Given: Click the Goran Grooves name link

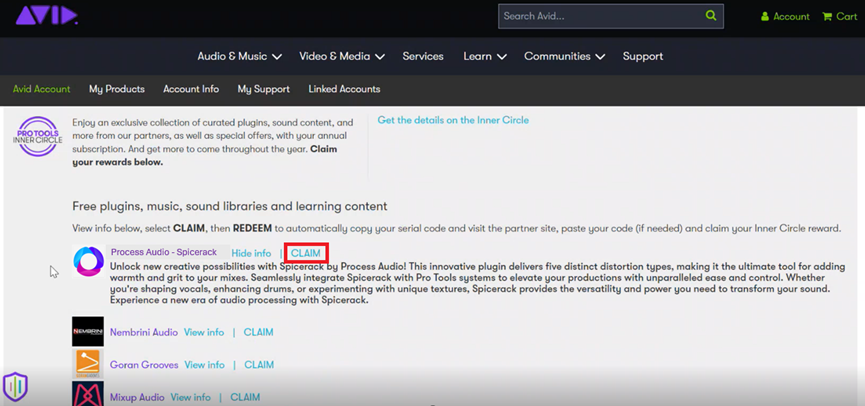Looking at the screenshot, I should click(144, 365).
